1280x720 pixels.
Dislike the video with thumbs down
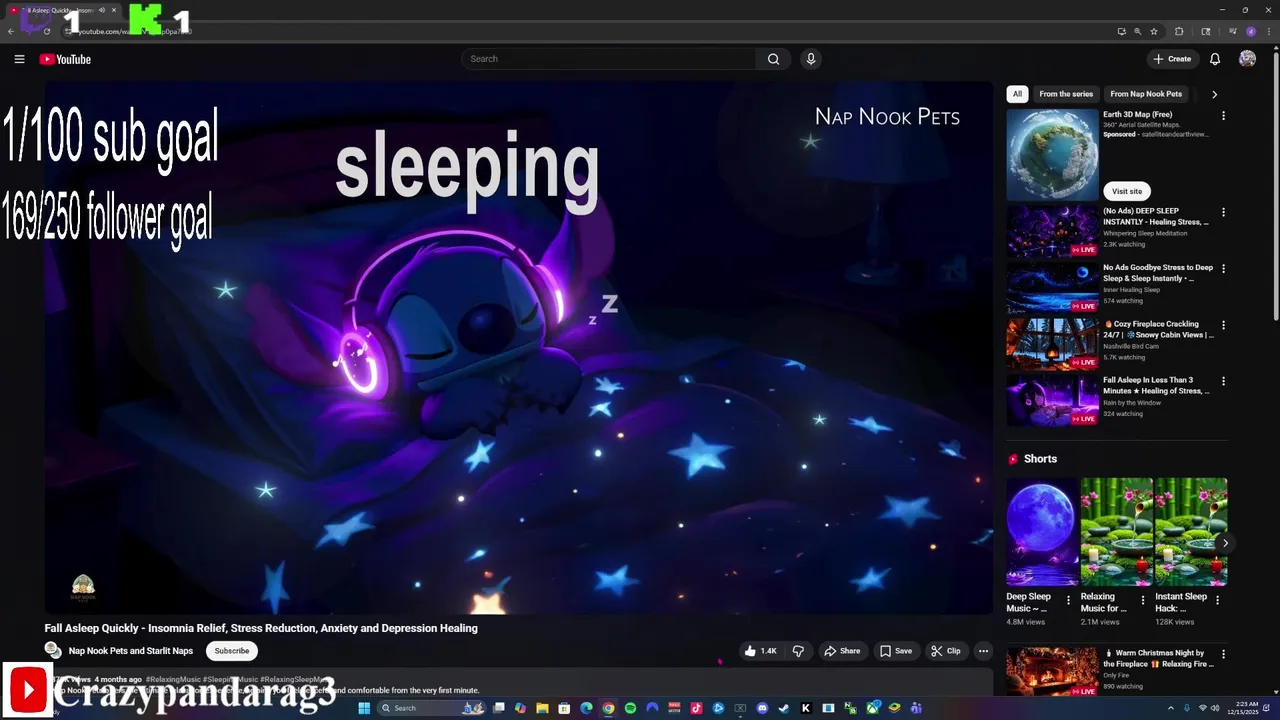point(798,651)
